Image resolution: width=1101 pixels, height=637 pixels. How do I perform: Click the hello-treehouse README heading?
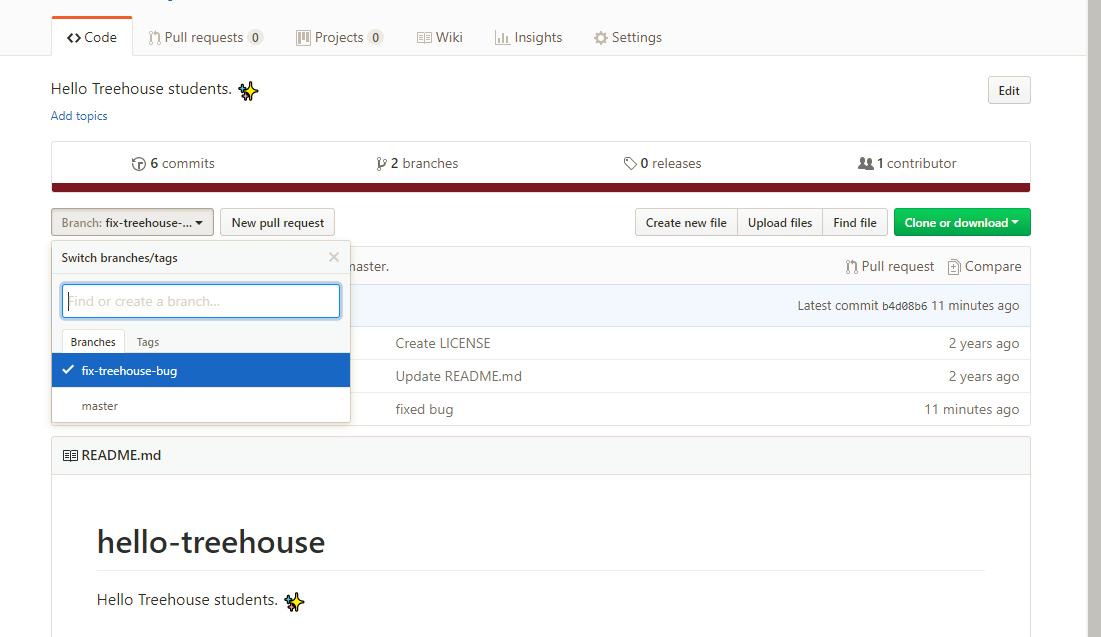(211, 542)
